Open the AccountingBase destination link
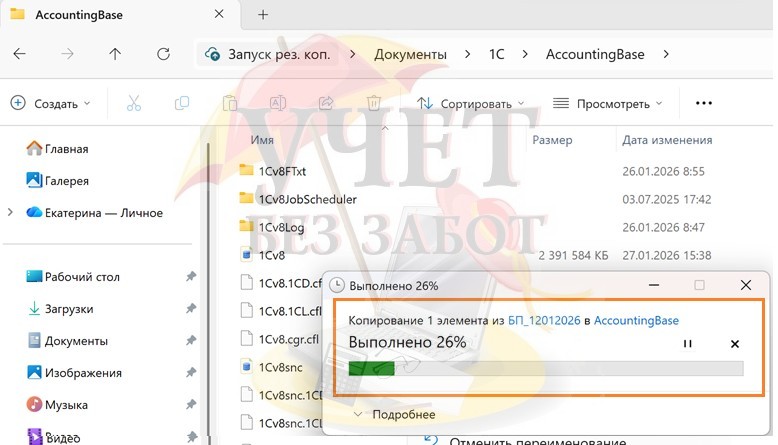 [636, 320]
